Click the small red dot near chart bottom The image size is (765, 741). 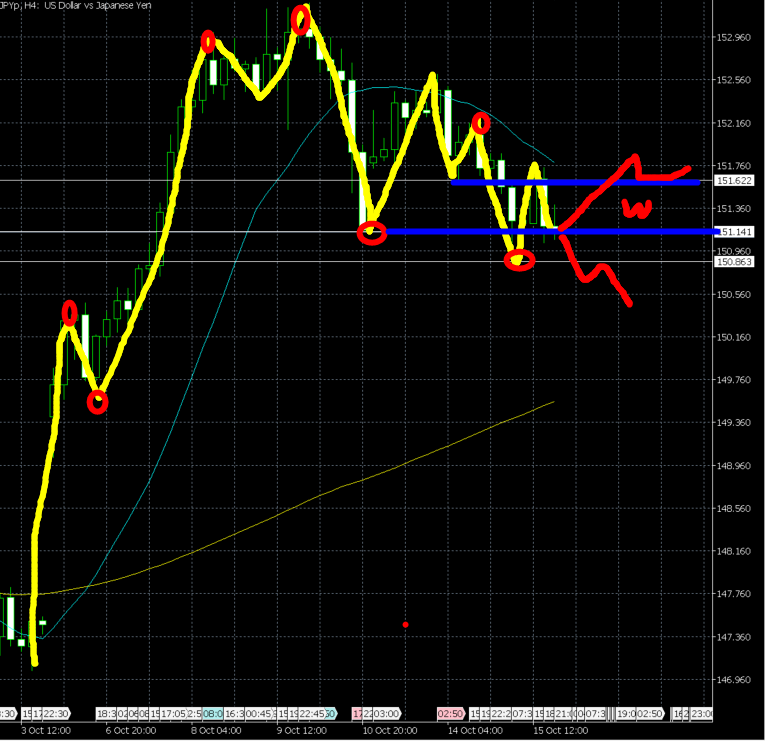[405, 625]
